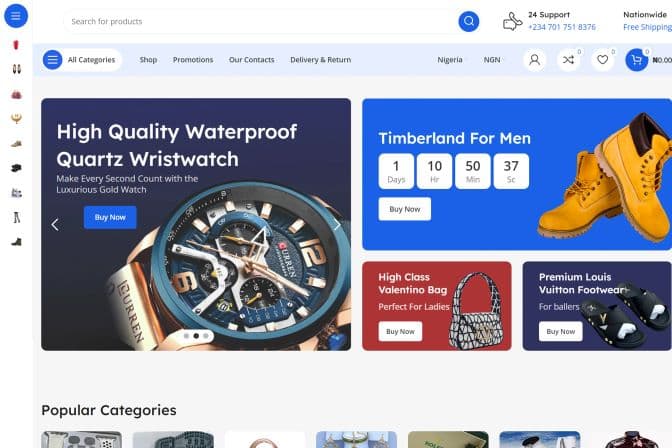Viewport: 672px width, 448px height.
Task: Select the middle carousel pagination dot
Action: [196, 336]
